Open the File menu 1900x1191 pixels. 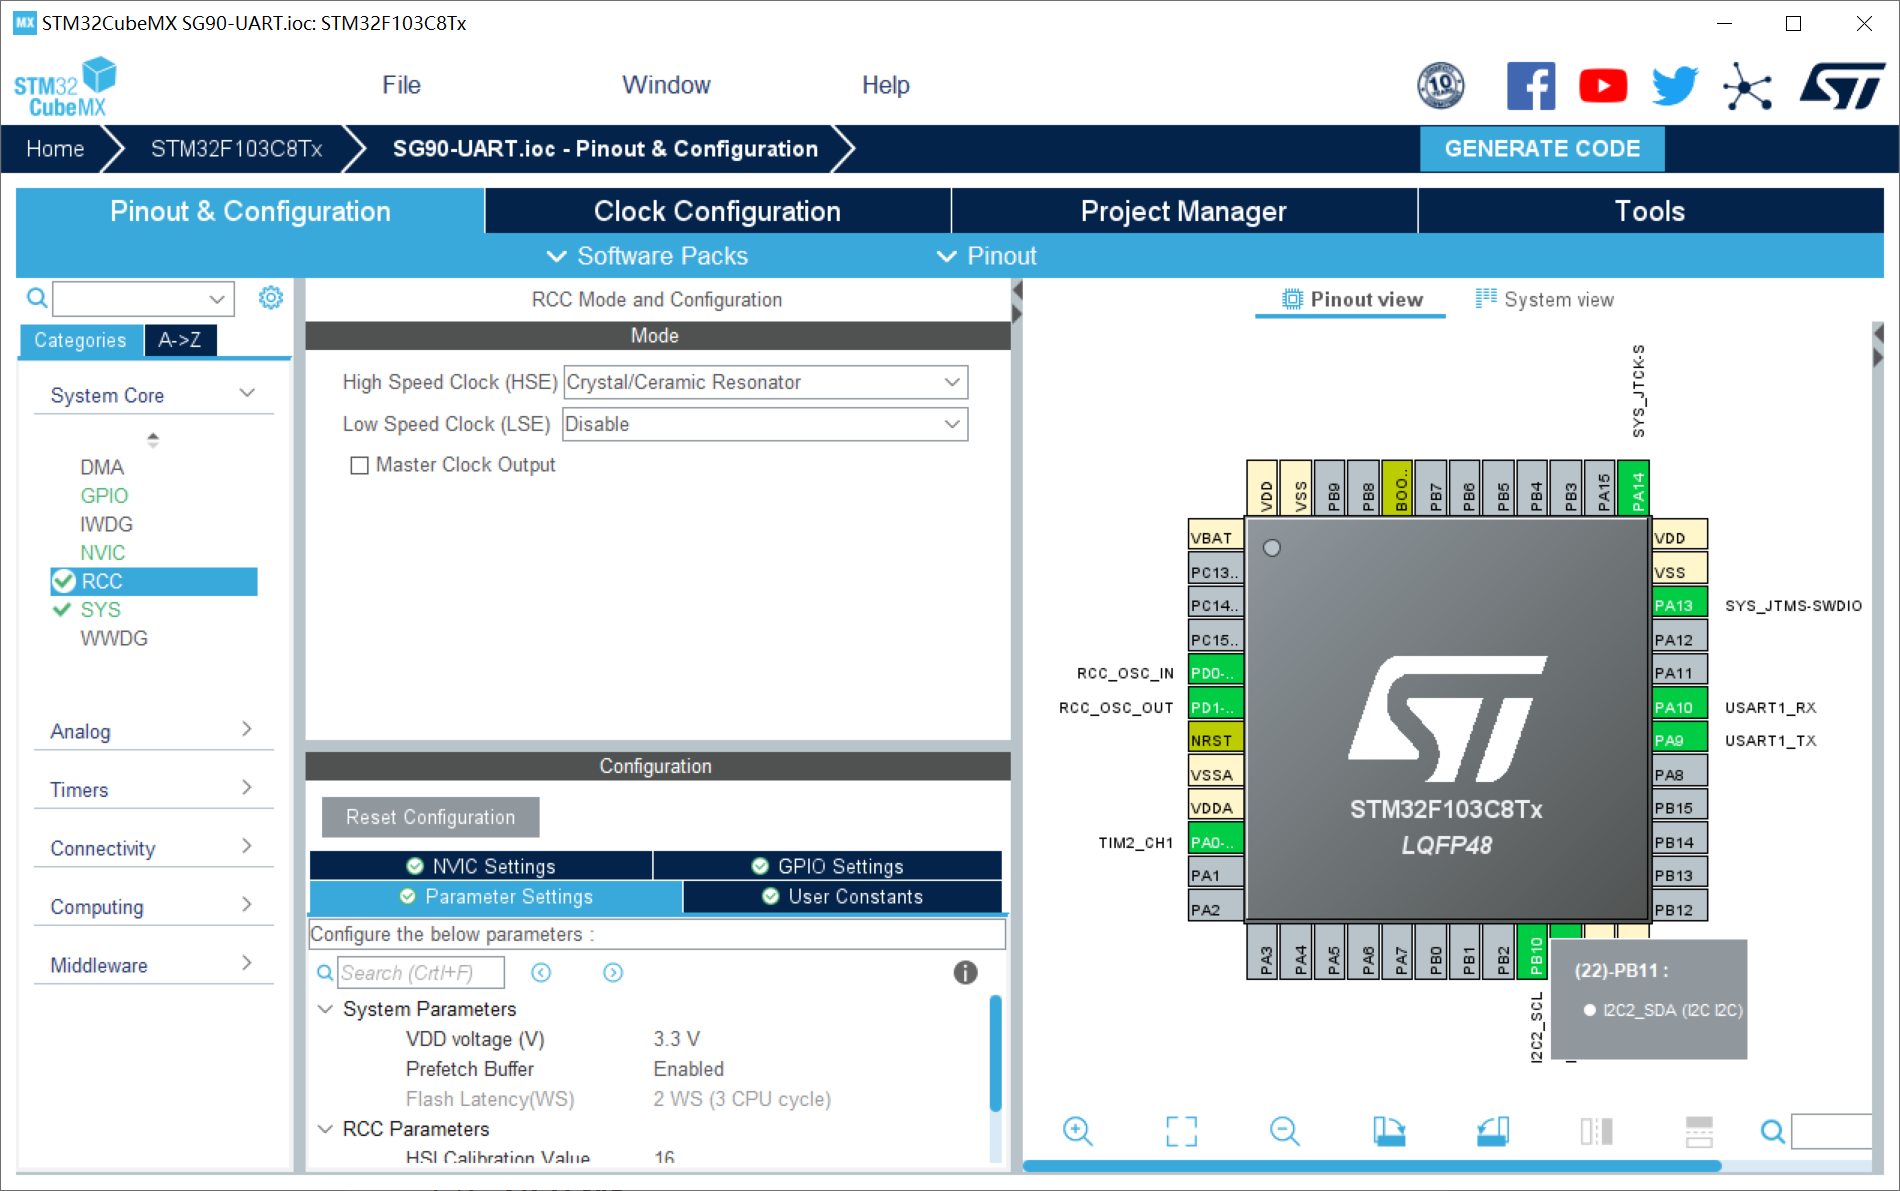pos(401,85)
